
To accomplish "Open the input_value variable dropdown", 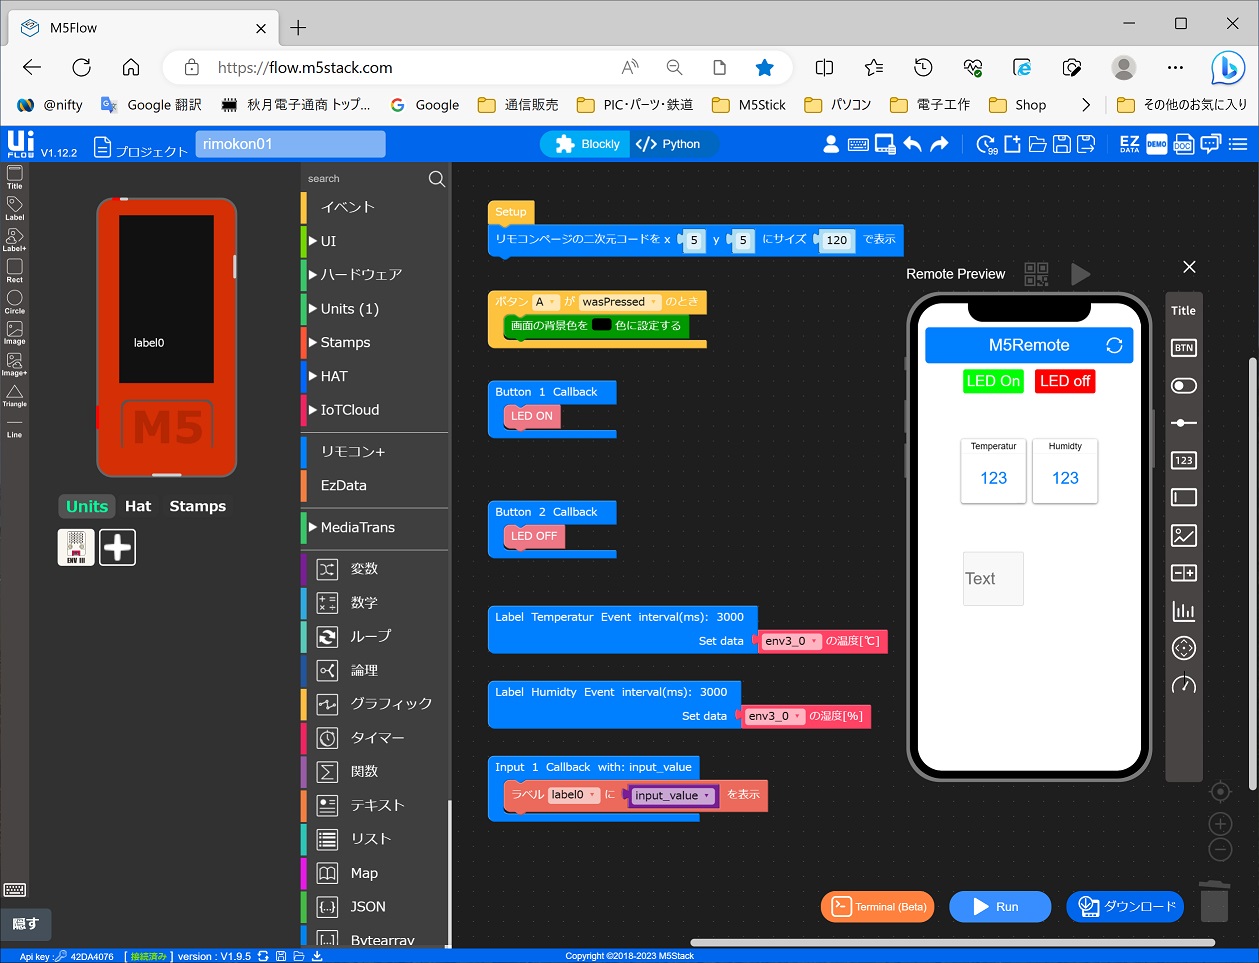I will tap(673, 796).
